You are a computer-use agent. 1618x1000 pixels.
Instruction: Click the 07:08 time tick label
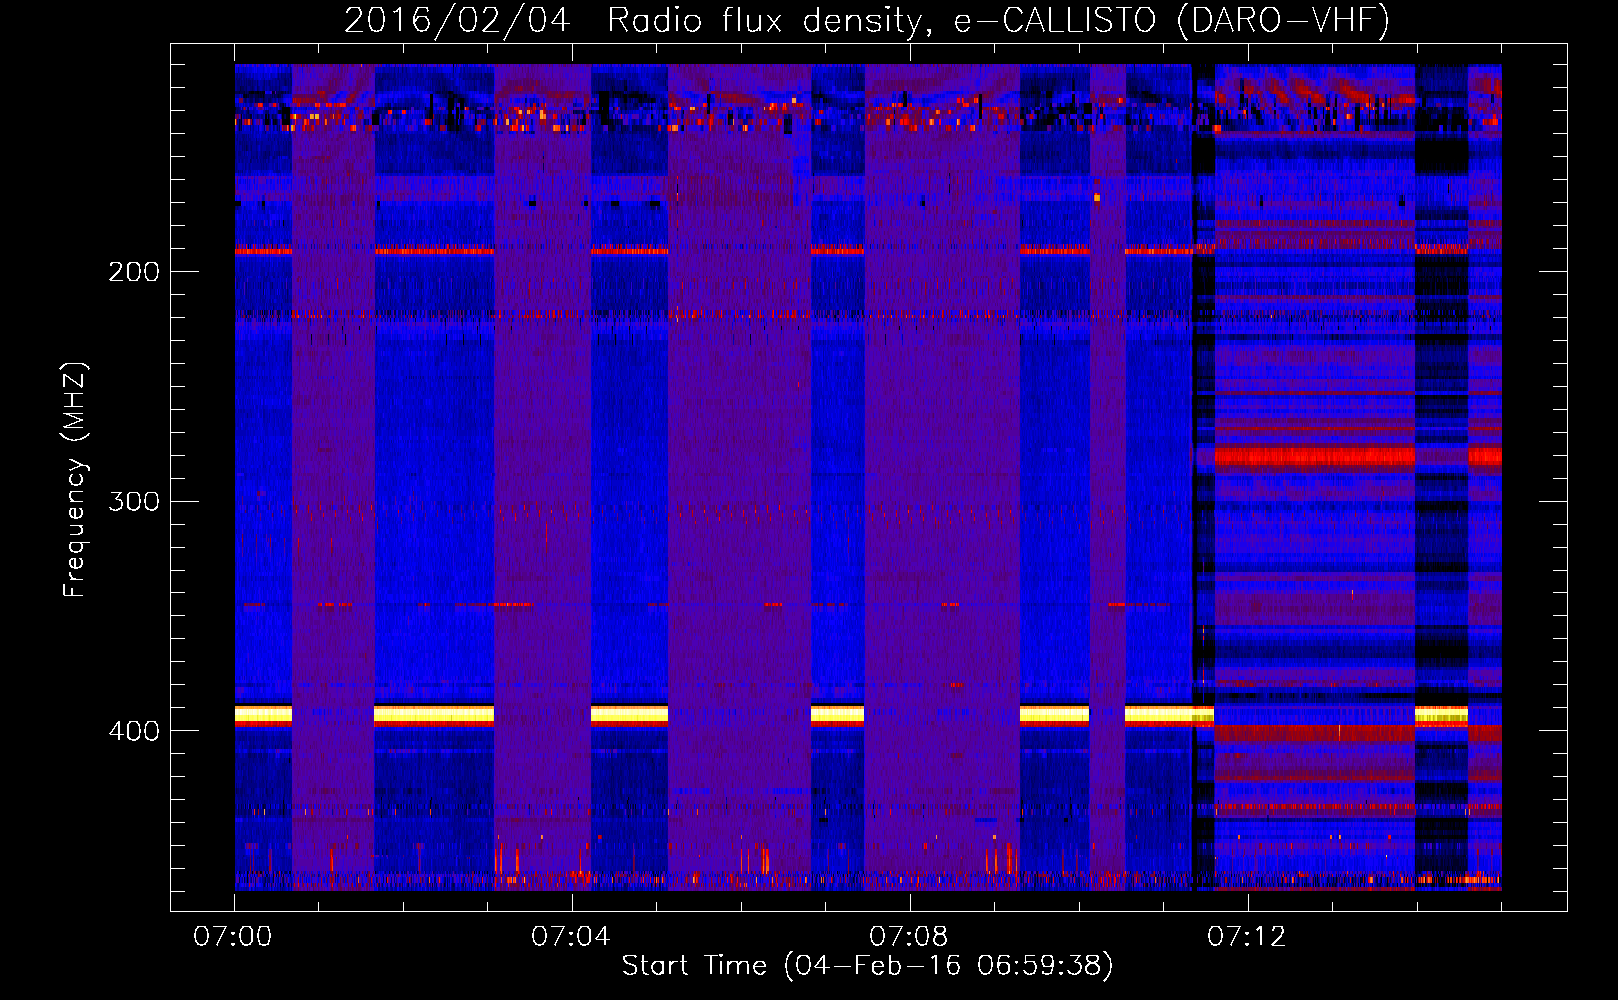click(908, 937)
